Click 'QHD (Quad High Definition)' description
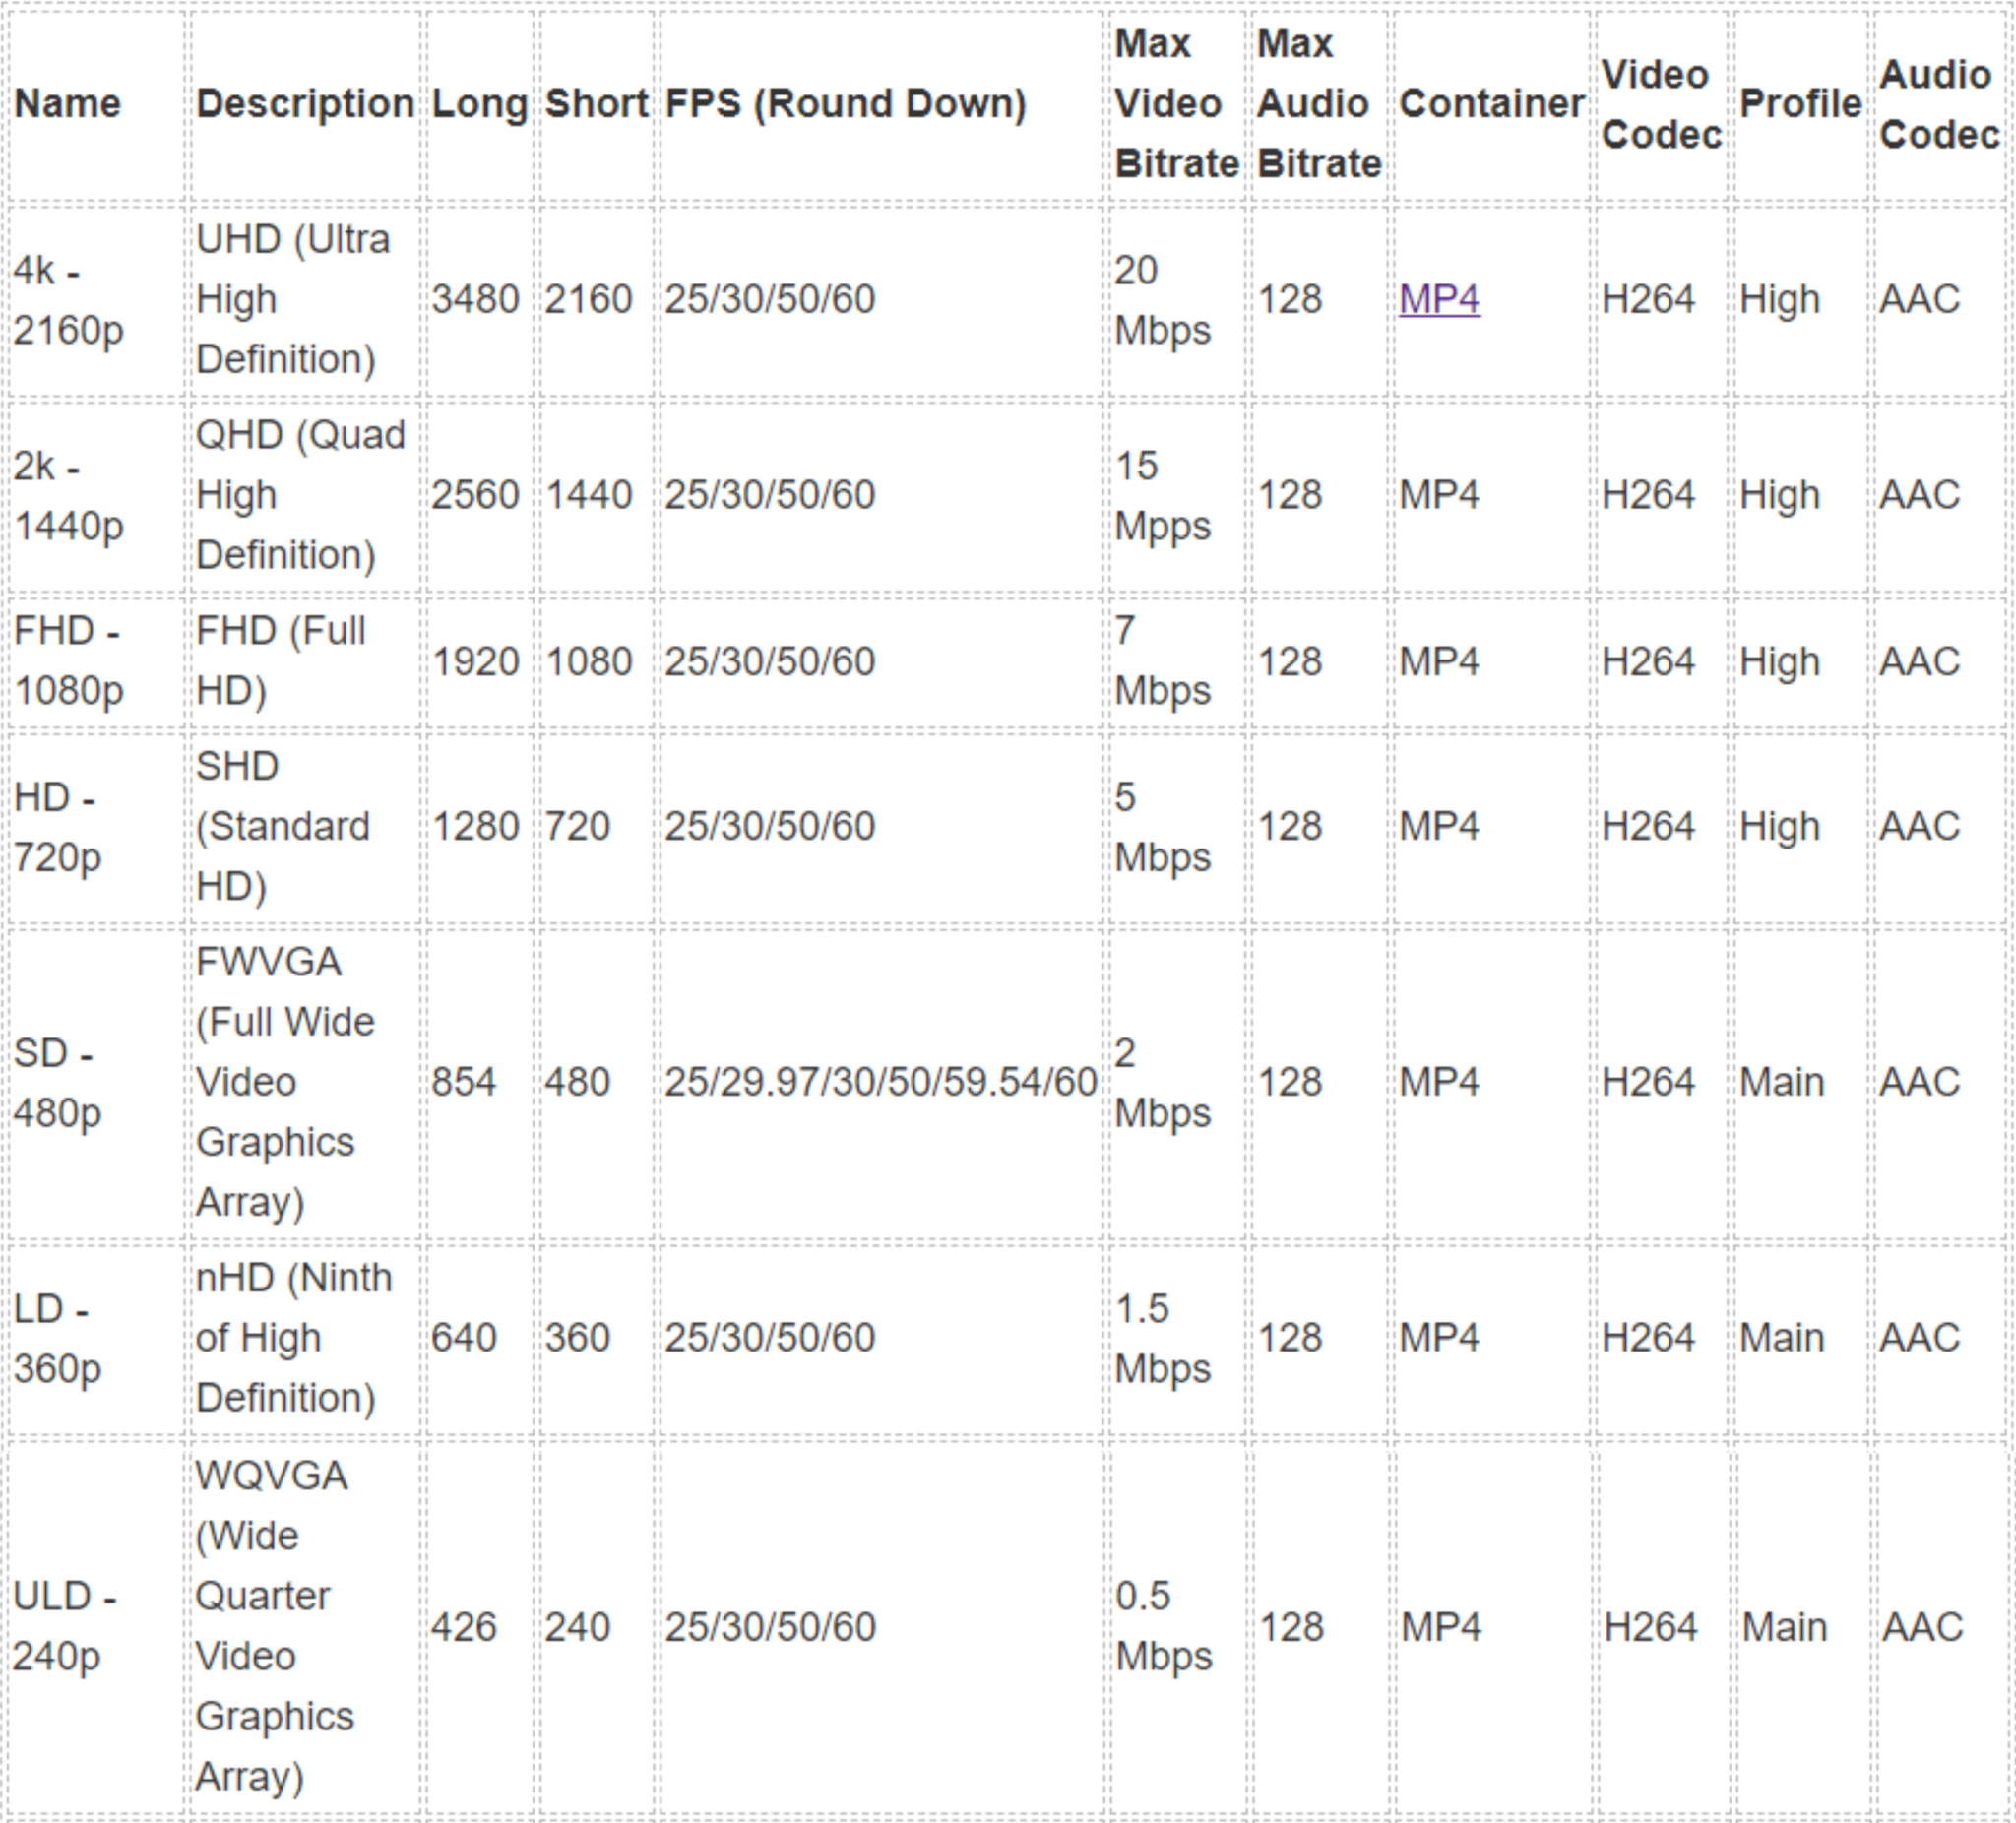The height and width of the screenshot is (1823, 2016). [x=300, y=495]
